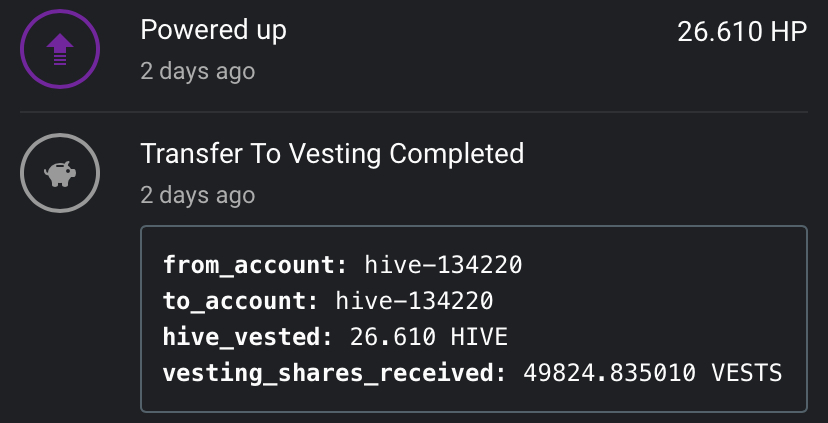Click the from_account label
Viewport: 828px width, 423px height.
tap(255, 265)
